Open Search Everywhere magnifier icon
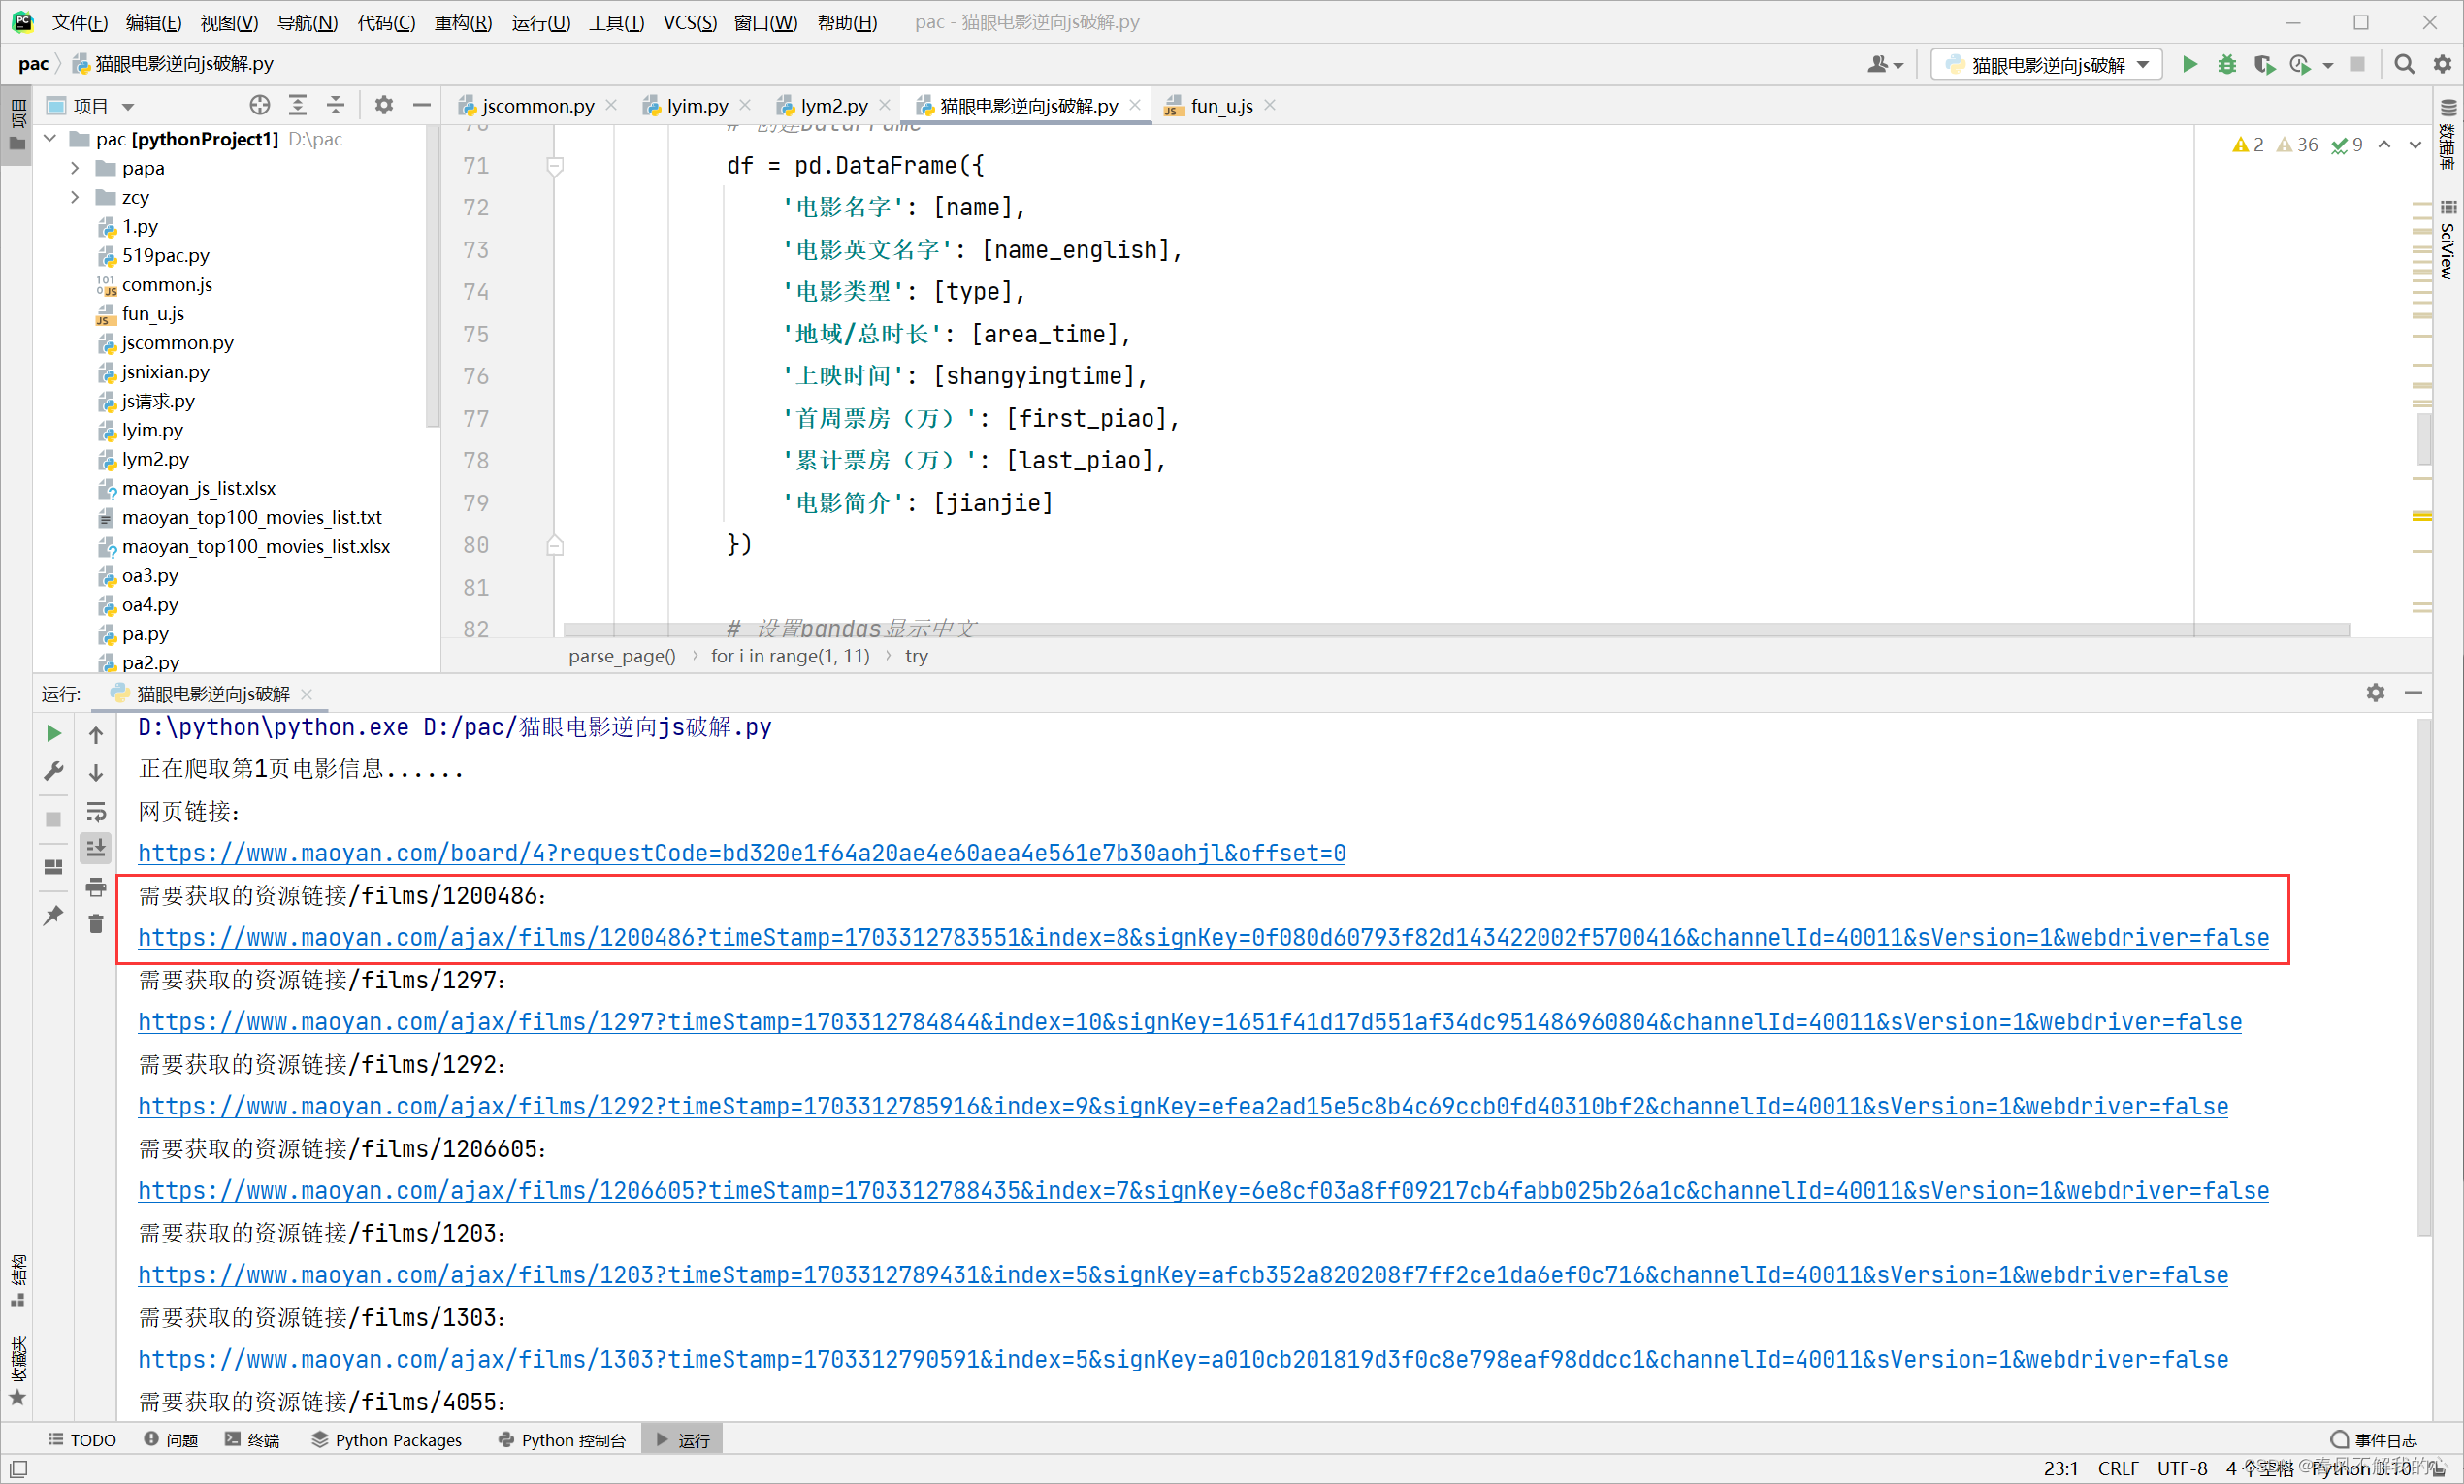The image size is (2464, 1484). 2404,64
